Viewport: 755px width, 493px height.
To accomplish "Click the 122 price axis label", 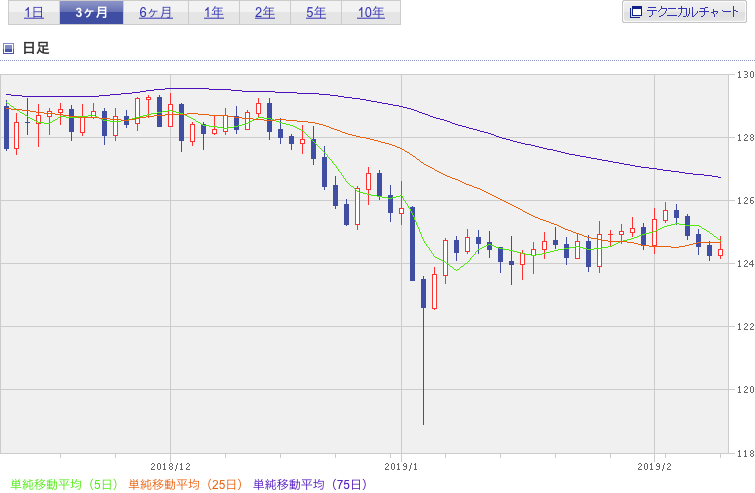I will (x=745, y=327).
